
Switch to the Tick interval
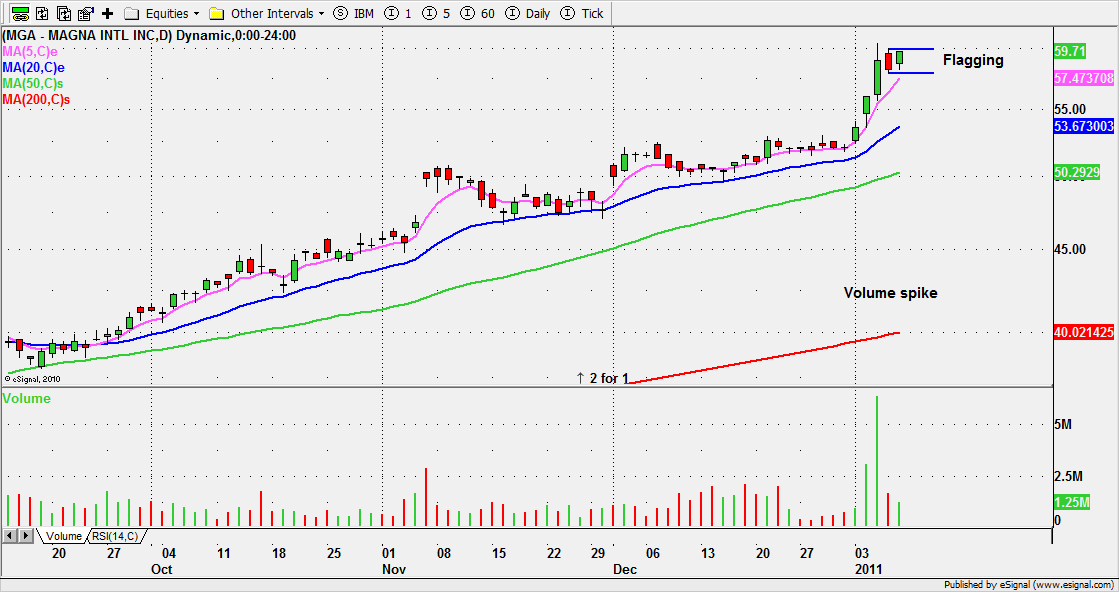582,13
